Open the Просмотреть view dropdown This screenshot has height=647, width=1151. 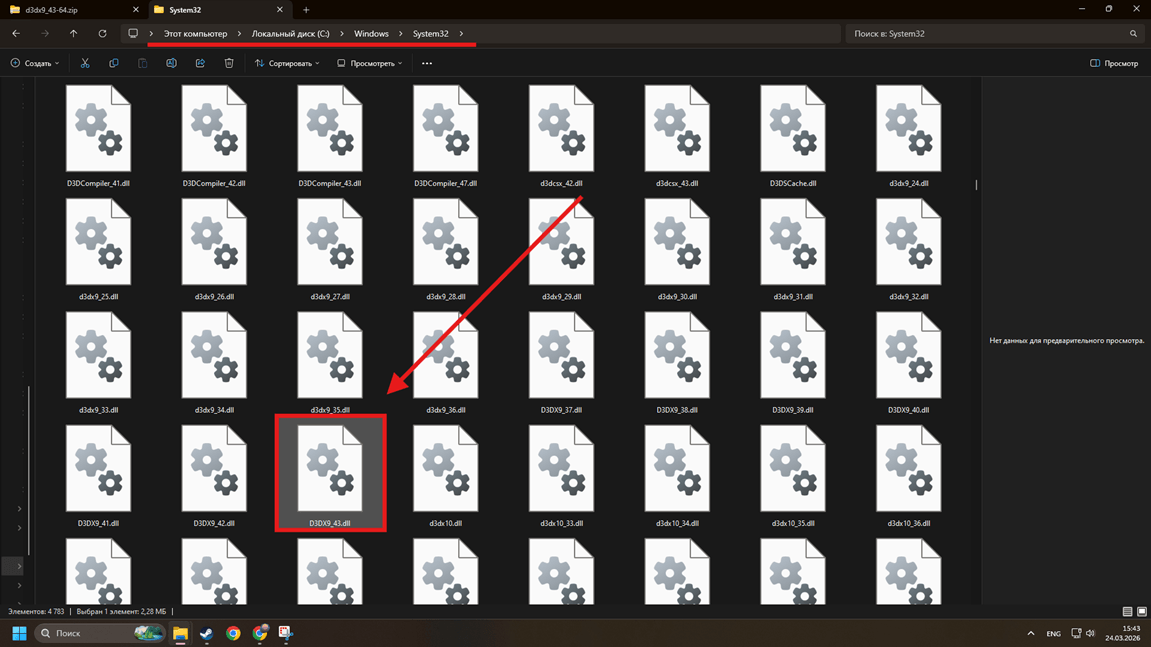[370, 63]
